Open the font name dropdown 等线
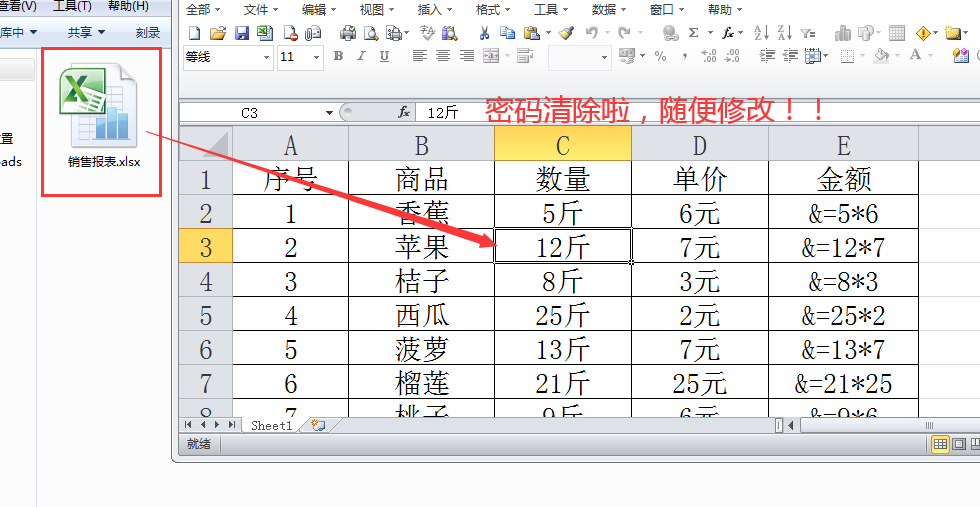 pos(267,58)
